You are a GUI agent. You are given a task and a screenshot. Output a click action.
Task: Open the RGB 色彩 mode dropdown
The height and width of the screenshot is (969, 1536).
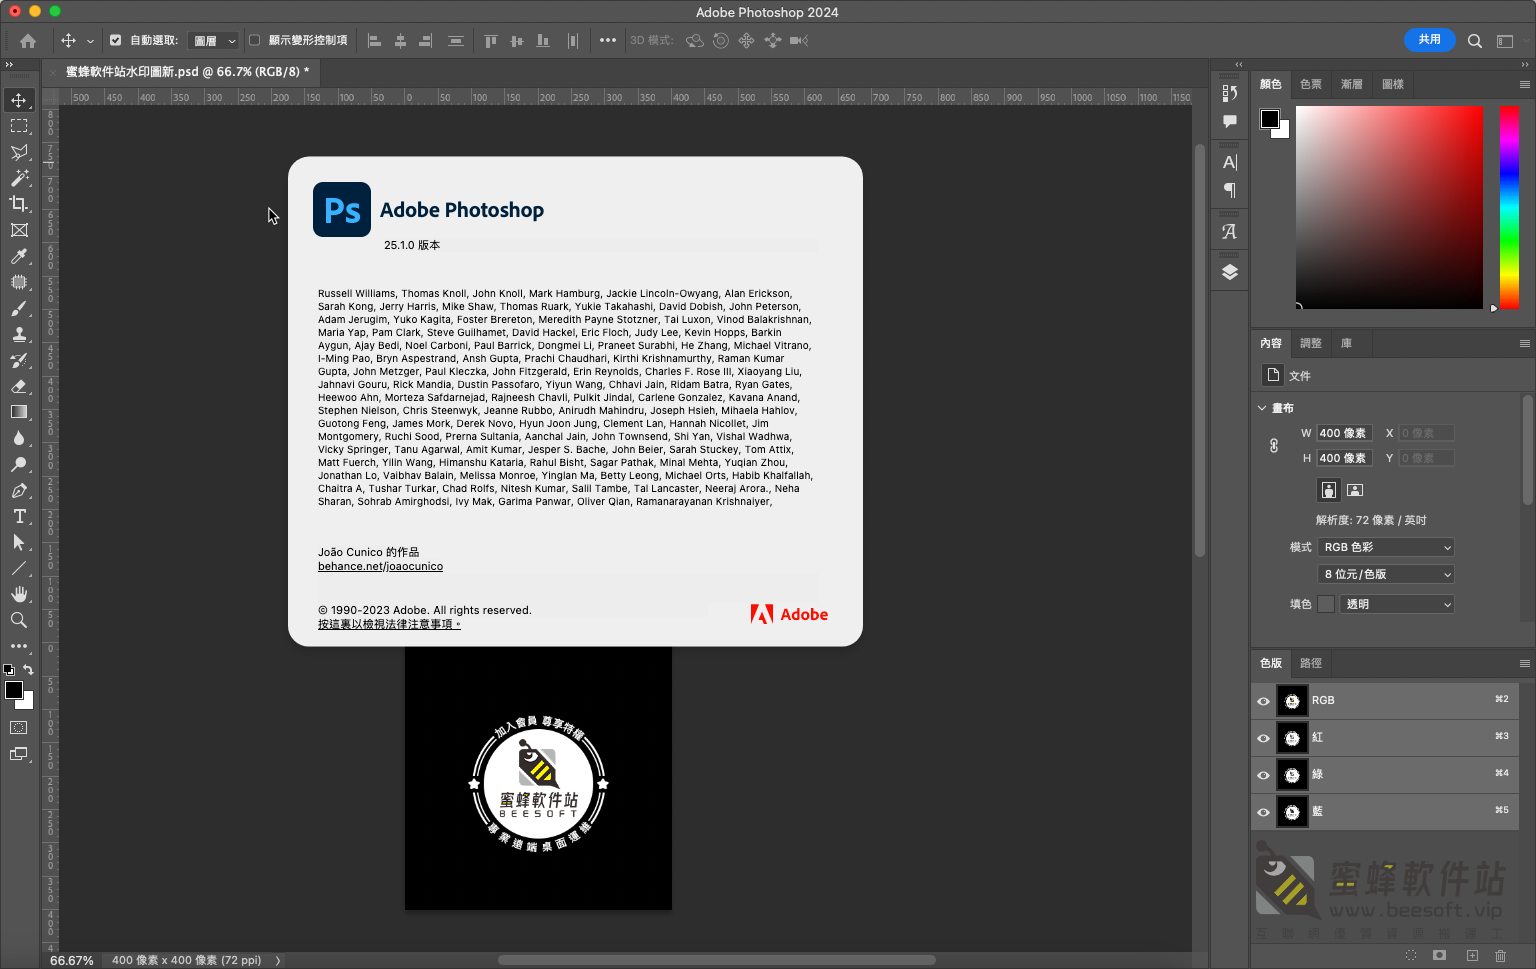1386,547
